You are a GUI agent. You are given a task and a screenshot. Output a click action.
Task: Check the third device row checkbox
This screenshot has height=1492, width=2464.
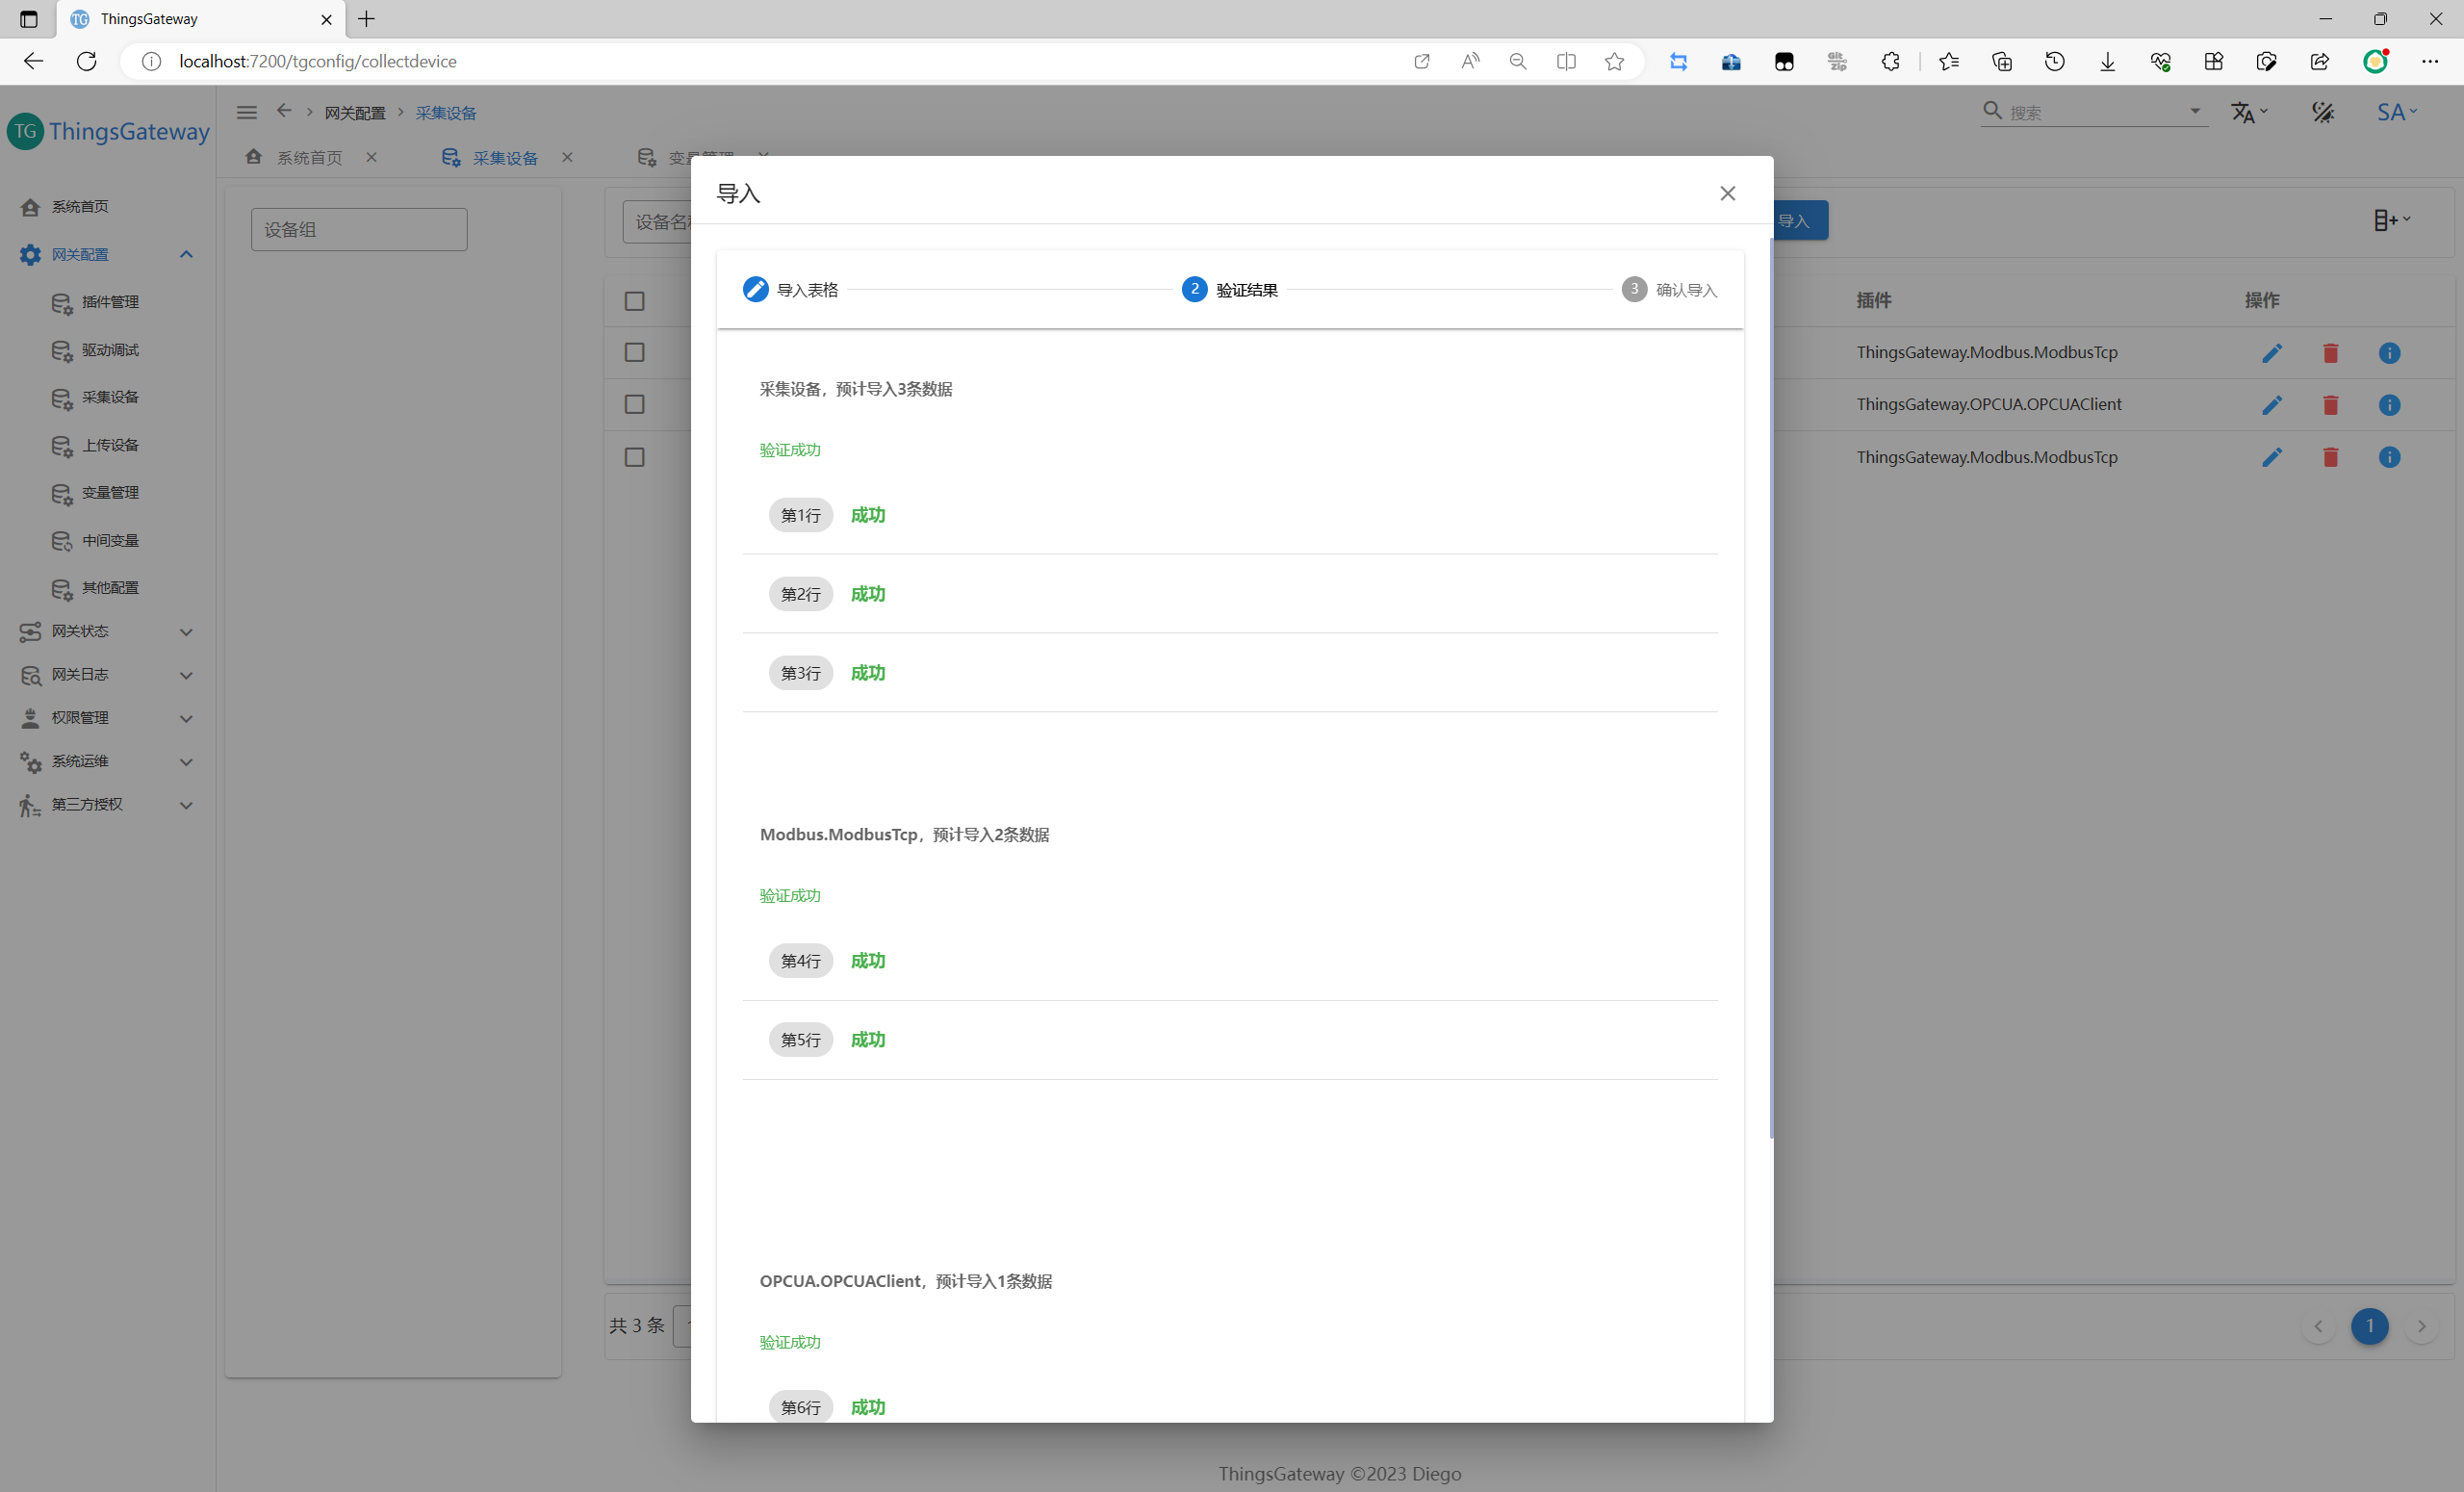click(x=634, y=457)
